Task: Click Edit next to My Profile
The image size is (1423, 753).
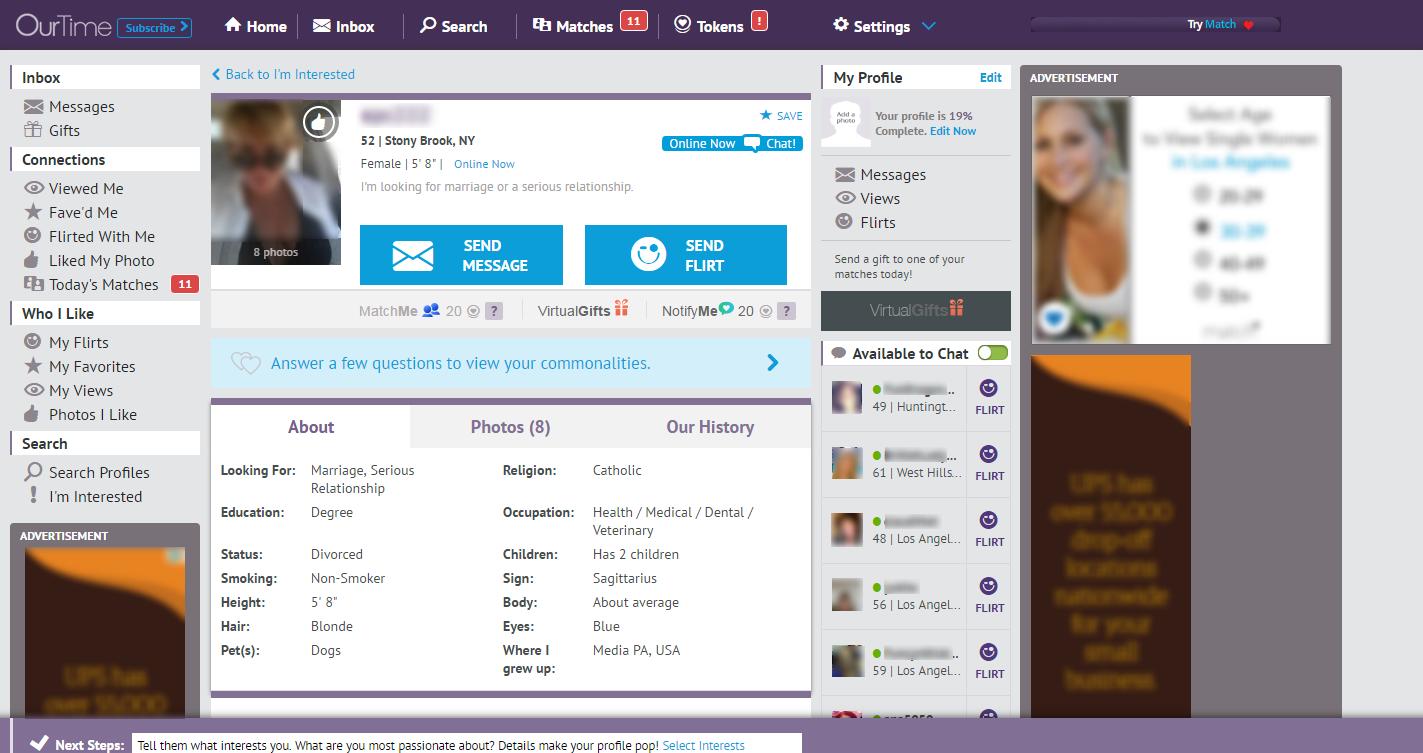Action: (990, 78)
